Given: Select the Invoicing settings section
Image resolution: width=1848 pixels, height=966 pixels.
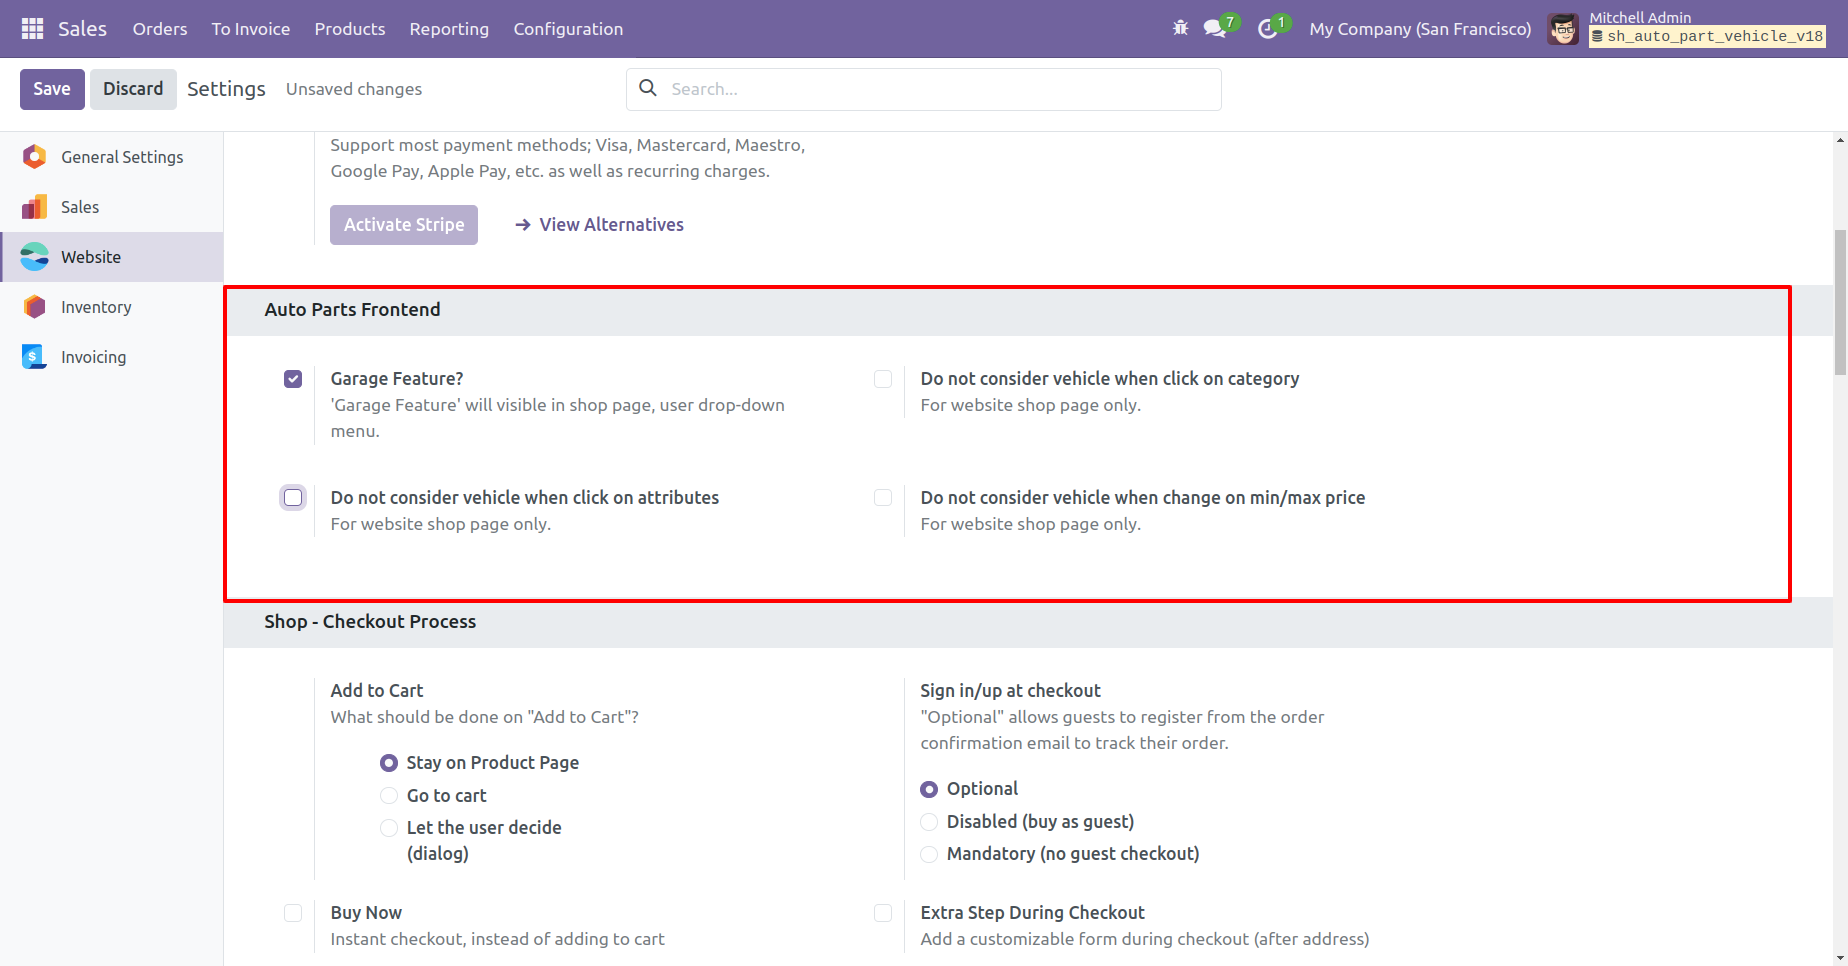Looking at the screenshot, I should click(93, 357).
